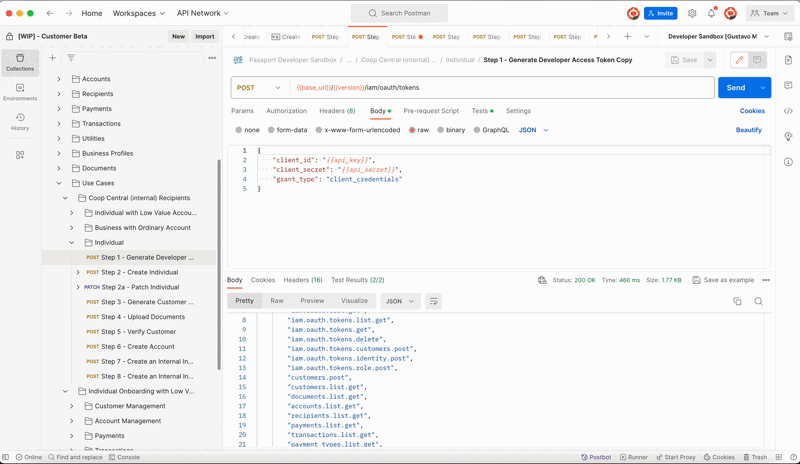
Task: Open the POST method dropdown
Action: click(x=258, y=88)
